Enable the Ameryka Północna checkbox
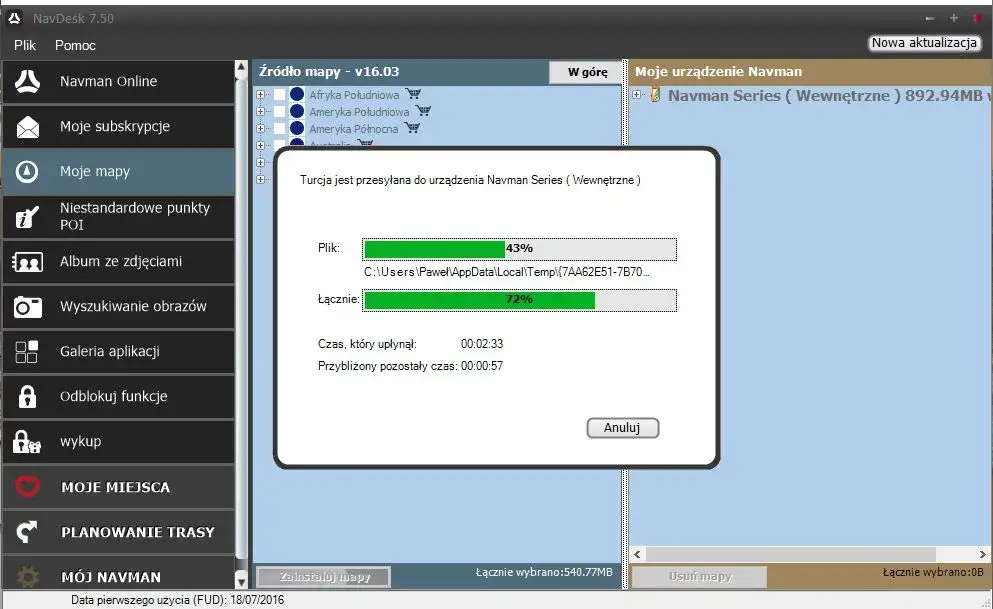Screen dimensions: 993x609 [x=280, y=129]
